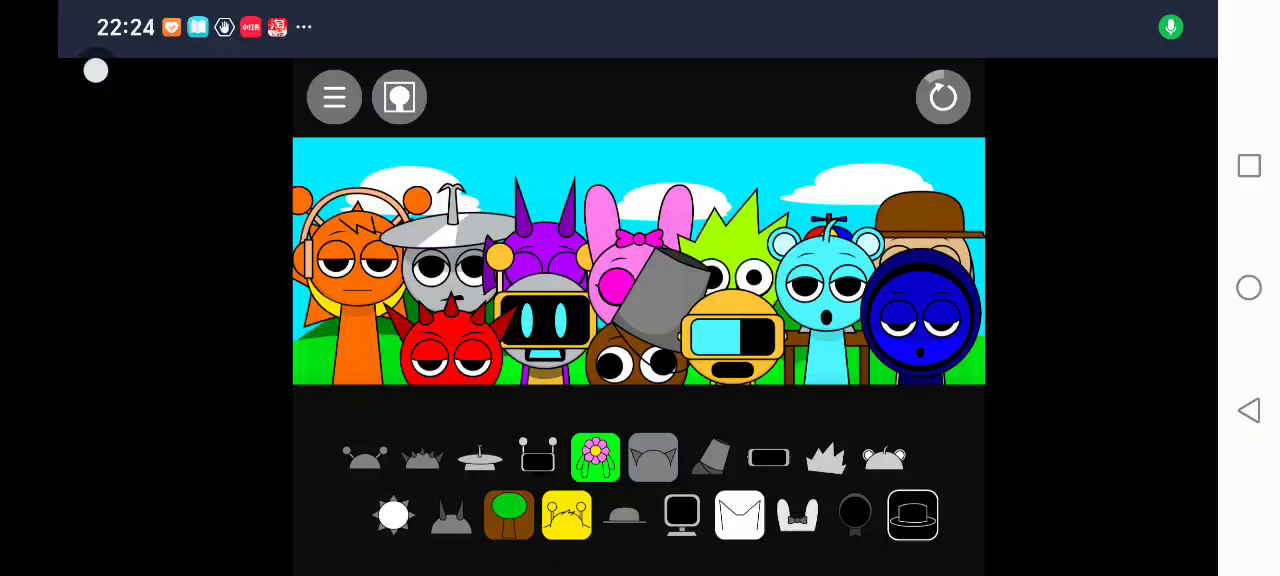1280x576 pixels.
Task: Open the three-dots notification overflow
Action: [x=304, y=27]
